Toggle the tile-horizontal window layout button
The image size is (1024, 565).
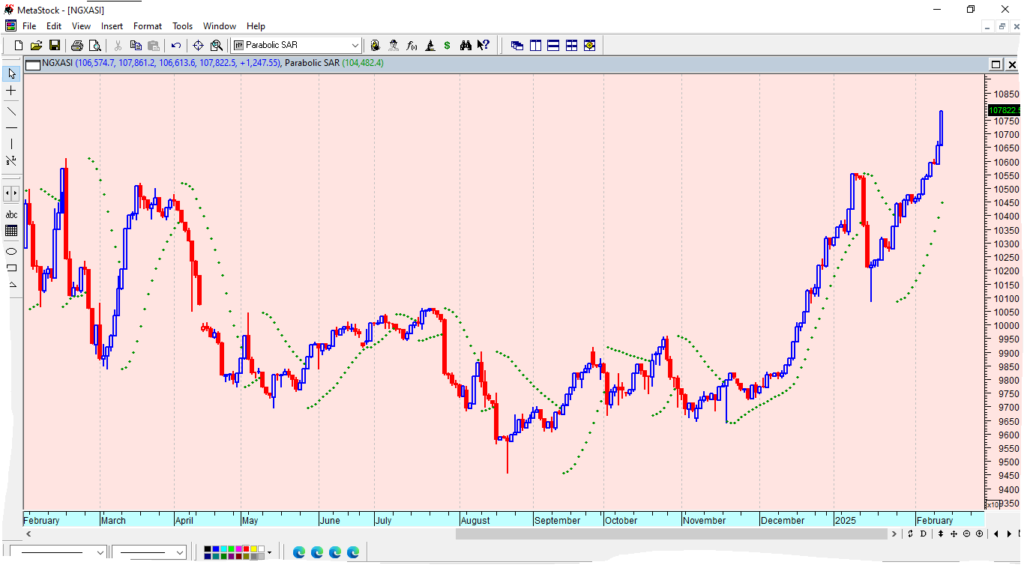point(553,45)
